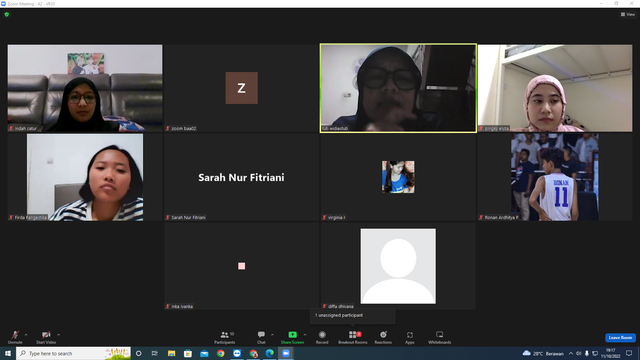Click the weather widget showing 28°C Berawan
Image resolution: width=640 pixels, height=360 pixels.
543,353
